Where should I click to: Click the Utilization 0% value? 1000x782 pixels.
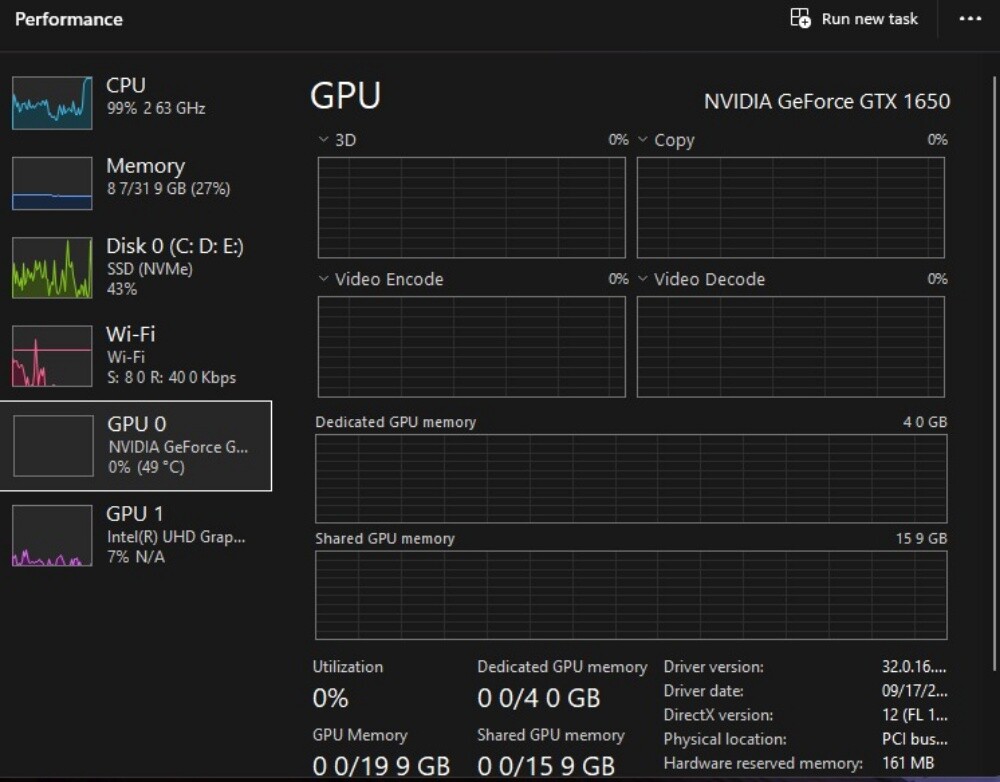pos(330,698)
